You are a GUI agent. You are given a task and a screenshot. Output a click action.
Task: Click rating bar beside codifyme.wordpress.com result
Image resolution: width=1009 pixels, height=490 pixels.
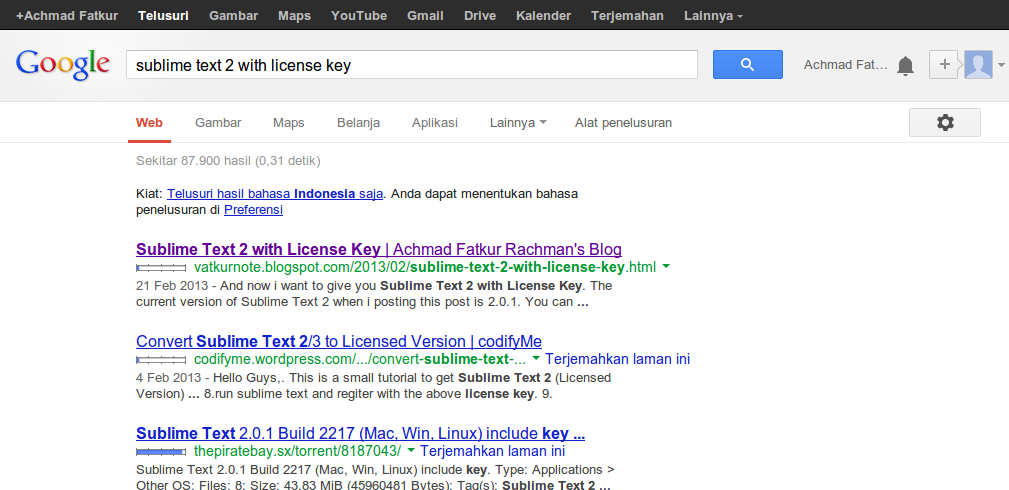[161, 359]
